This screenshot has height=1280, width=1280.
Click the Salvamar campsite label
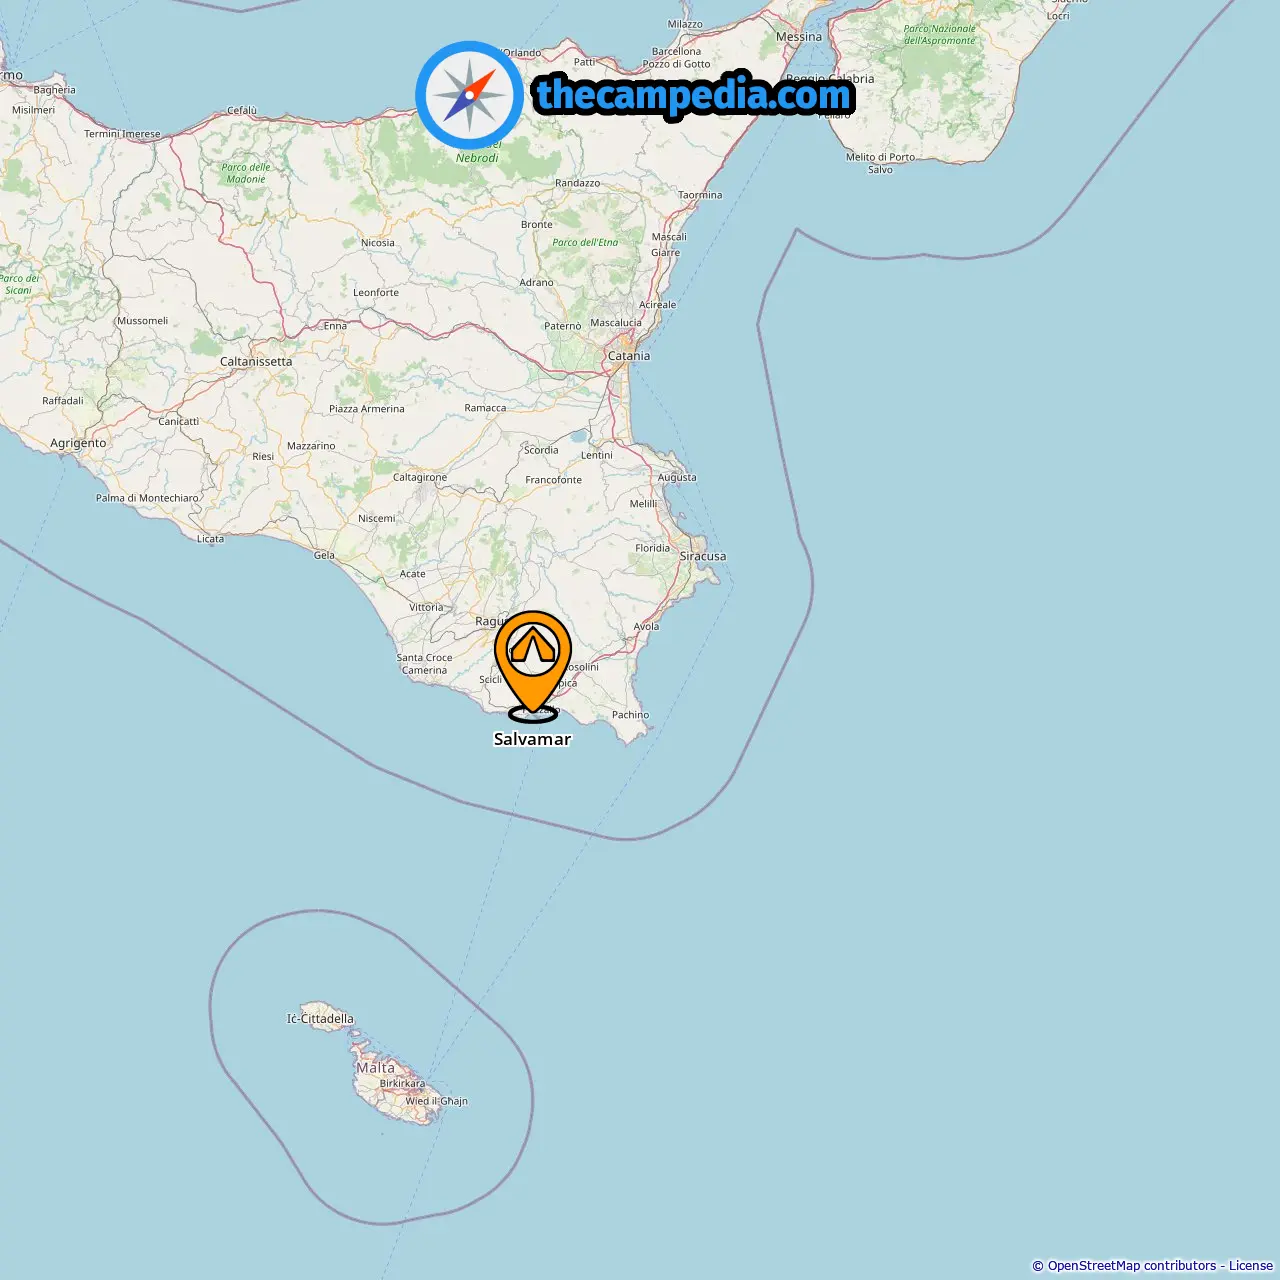[532, 739]
